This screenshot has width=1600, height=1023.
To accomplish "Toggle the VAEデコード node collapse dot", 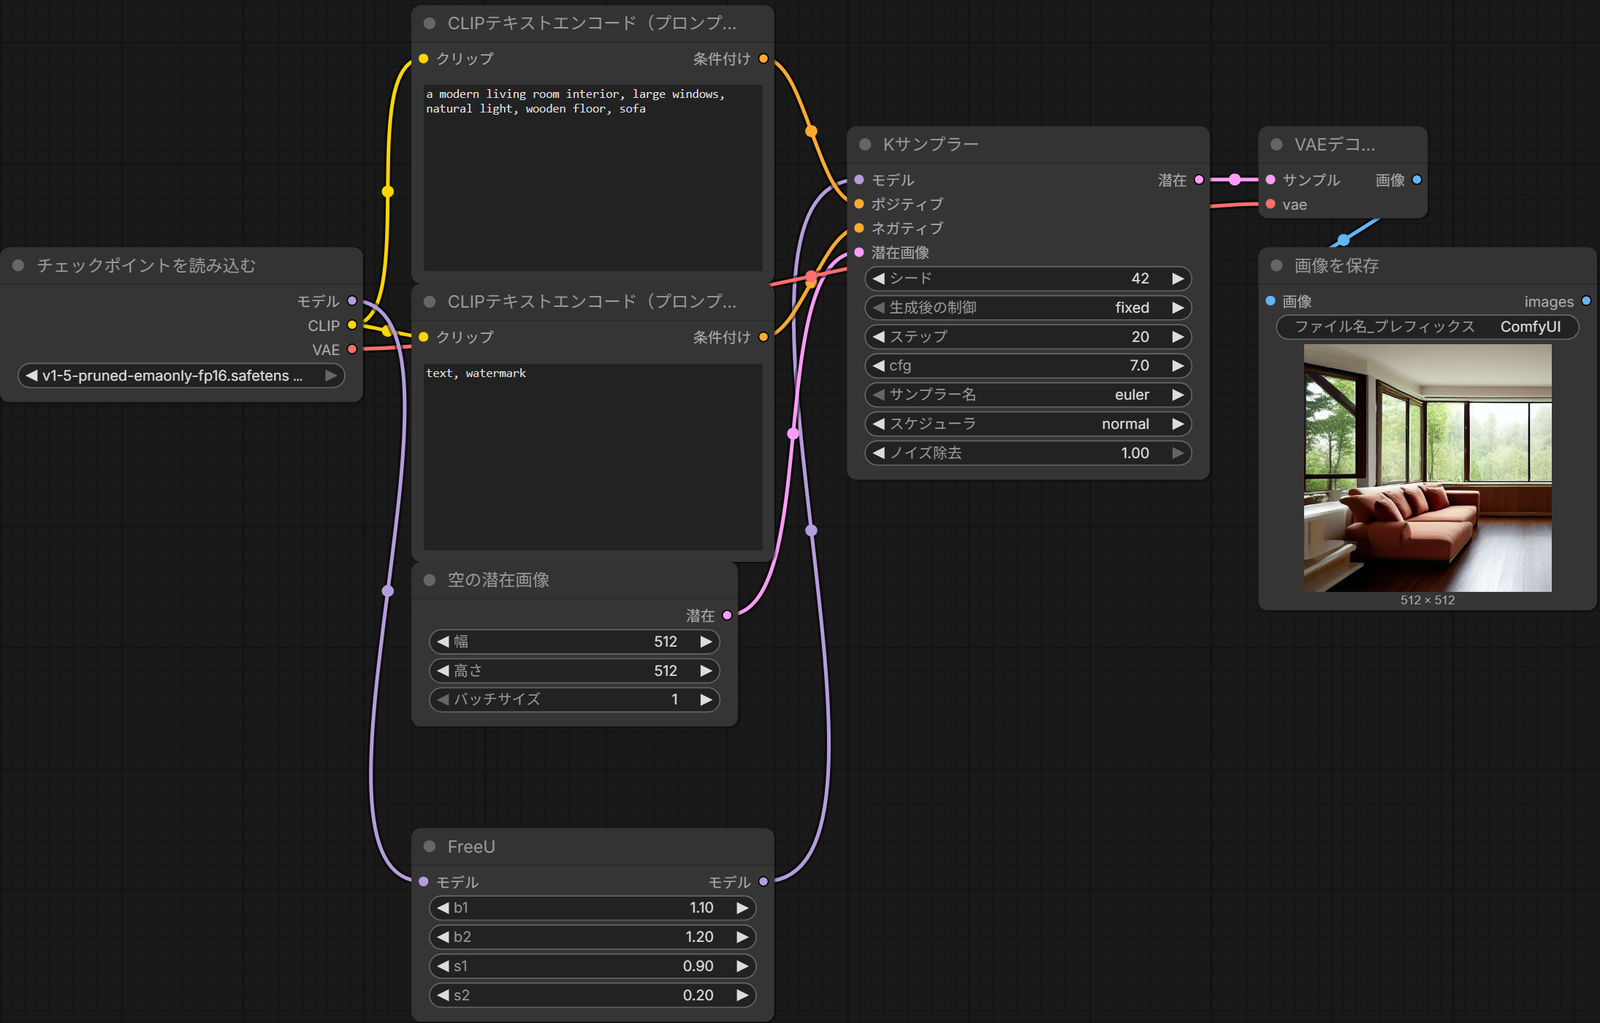I will (1276, 144).
